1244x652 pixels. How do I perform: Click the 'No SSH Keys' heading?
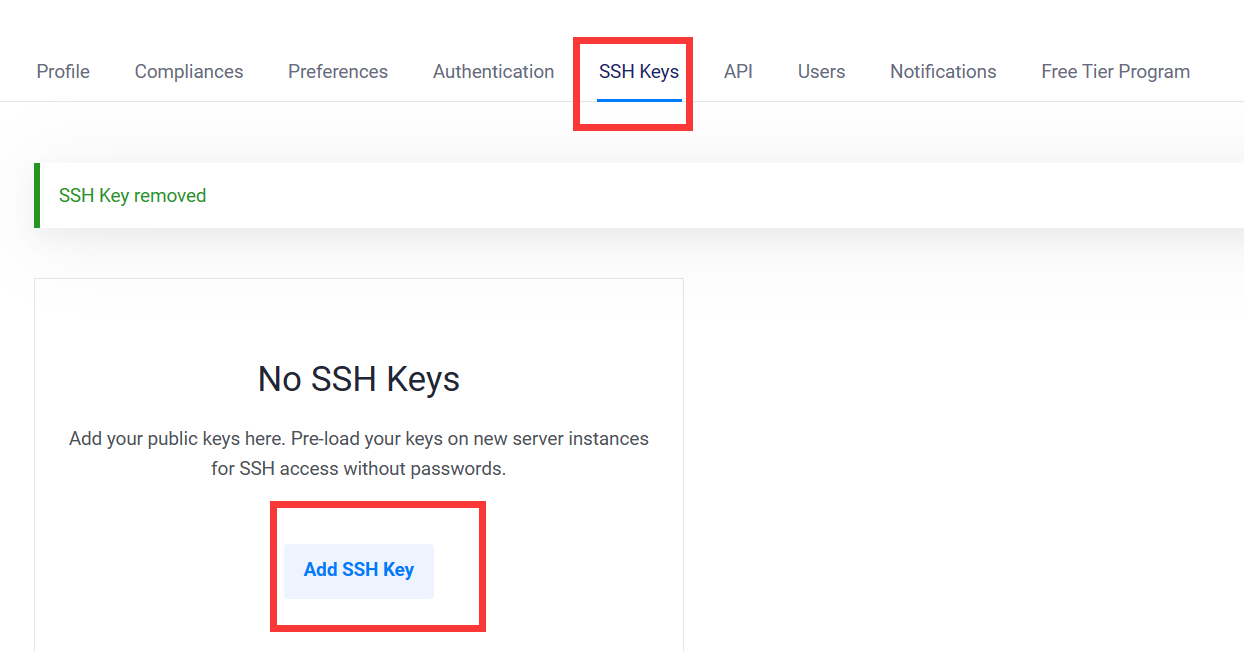point(359,380)
